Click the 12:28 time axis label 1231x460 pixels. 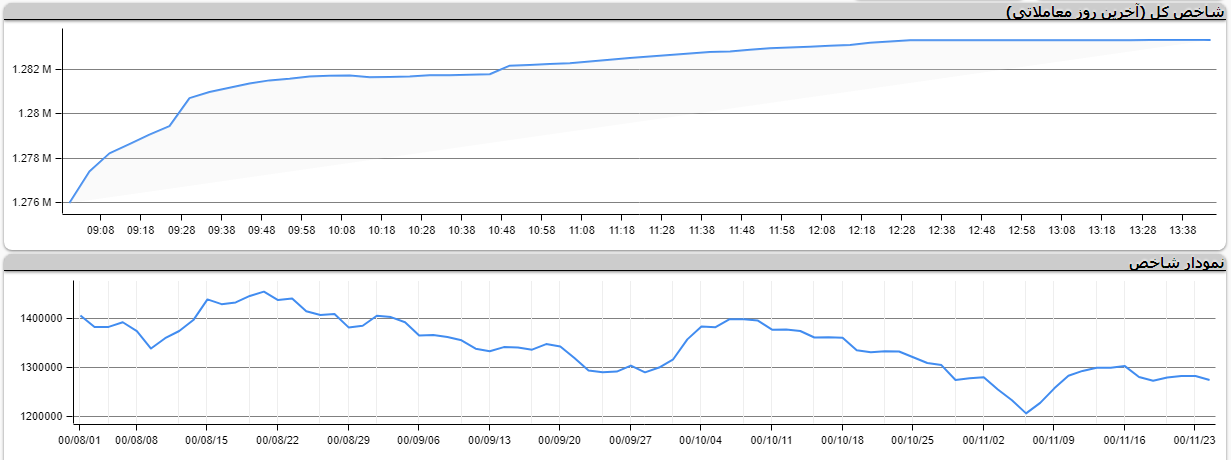[x=902, y=230]
